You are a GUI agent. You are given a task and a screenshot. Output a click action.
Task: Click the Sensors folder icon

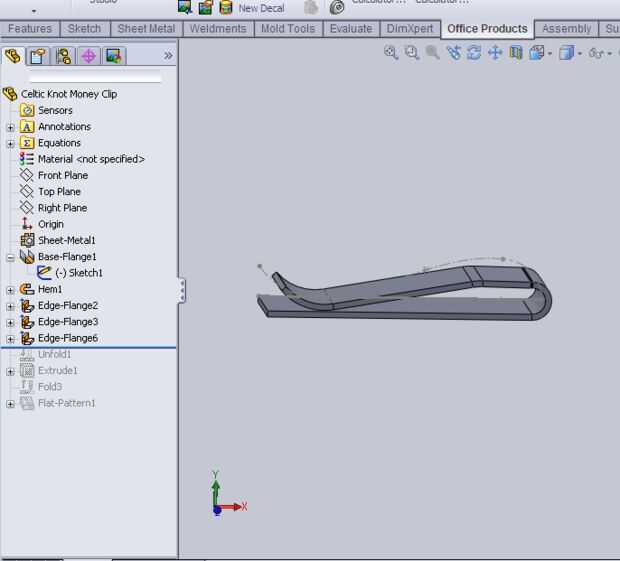click(27, 110)
